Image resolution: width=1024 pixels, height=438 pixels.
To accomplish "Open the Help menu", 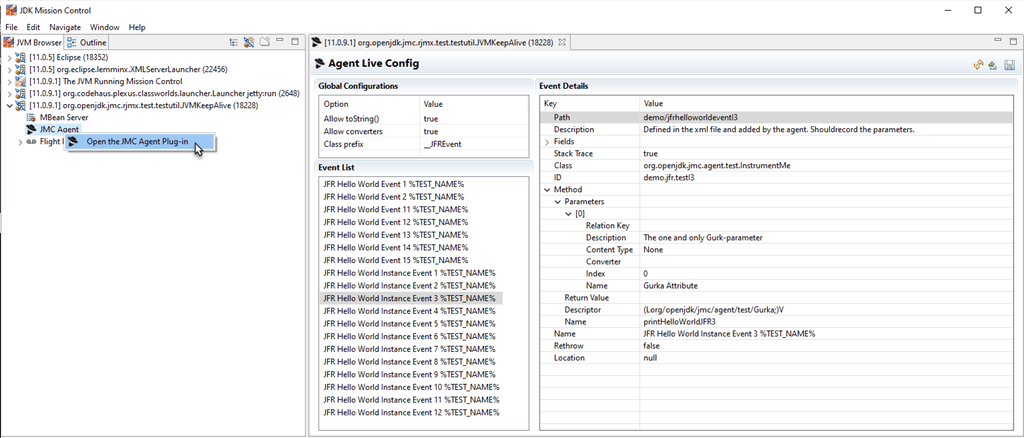I will [x=137, y=27].
